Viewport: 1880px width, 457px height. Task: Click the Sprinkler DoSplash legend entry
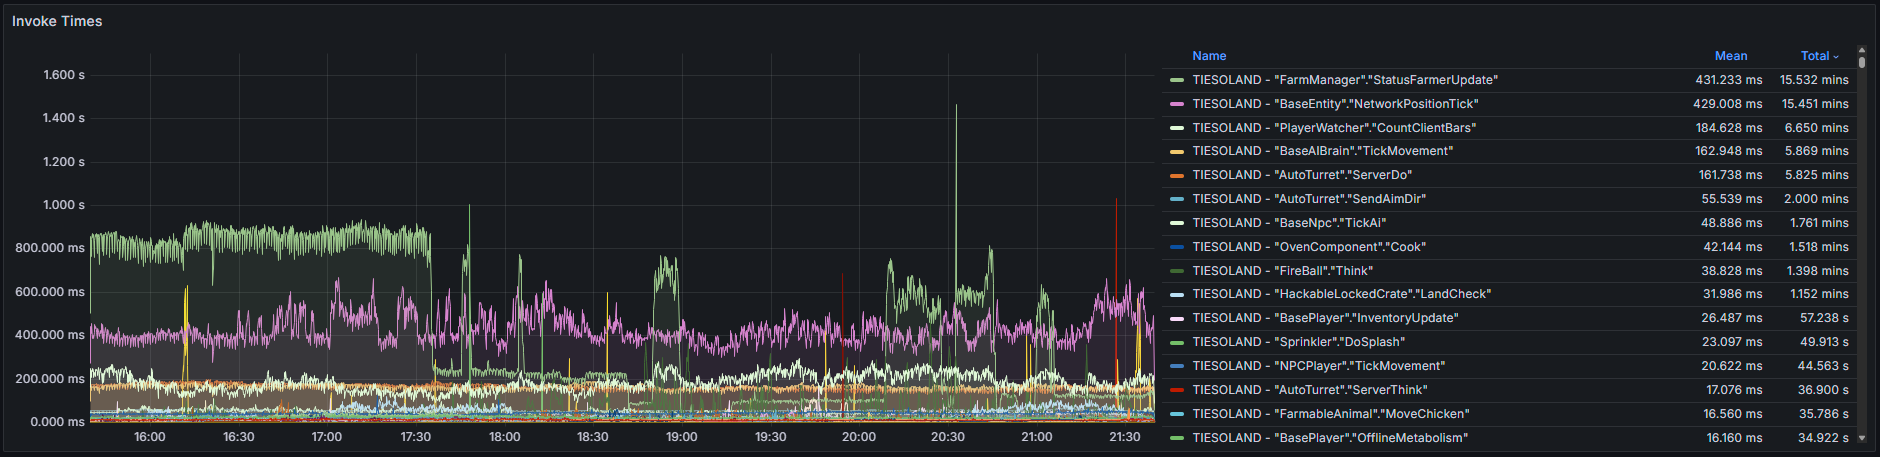(x=1298, y=342)
